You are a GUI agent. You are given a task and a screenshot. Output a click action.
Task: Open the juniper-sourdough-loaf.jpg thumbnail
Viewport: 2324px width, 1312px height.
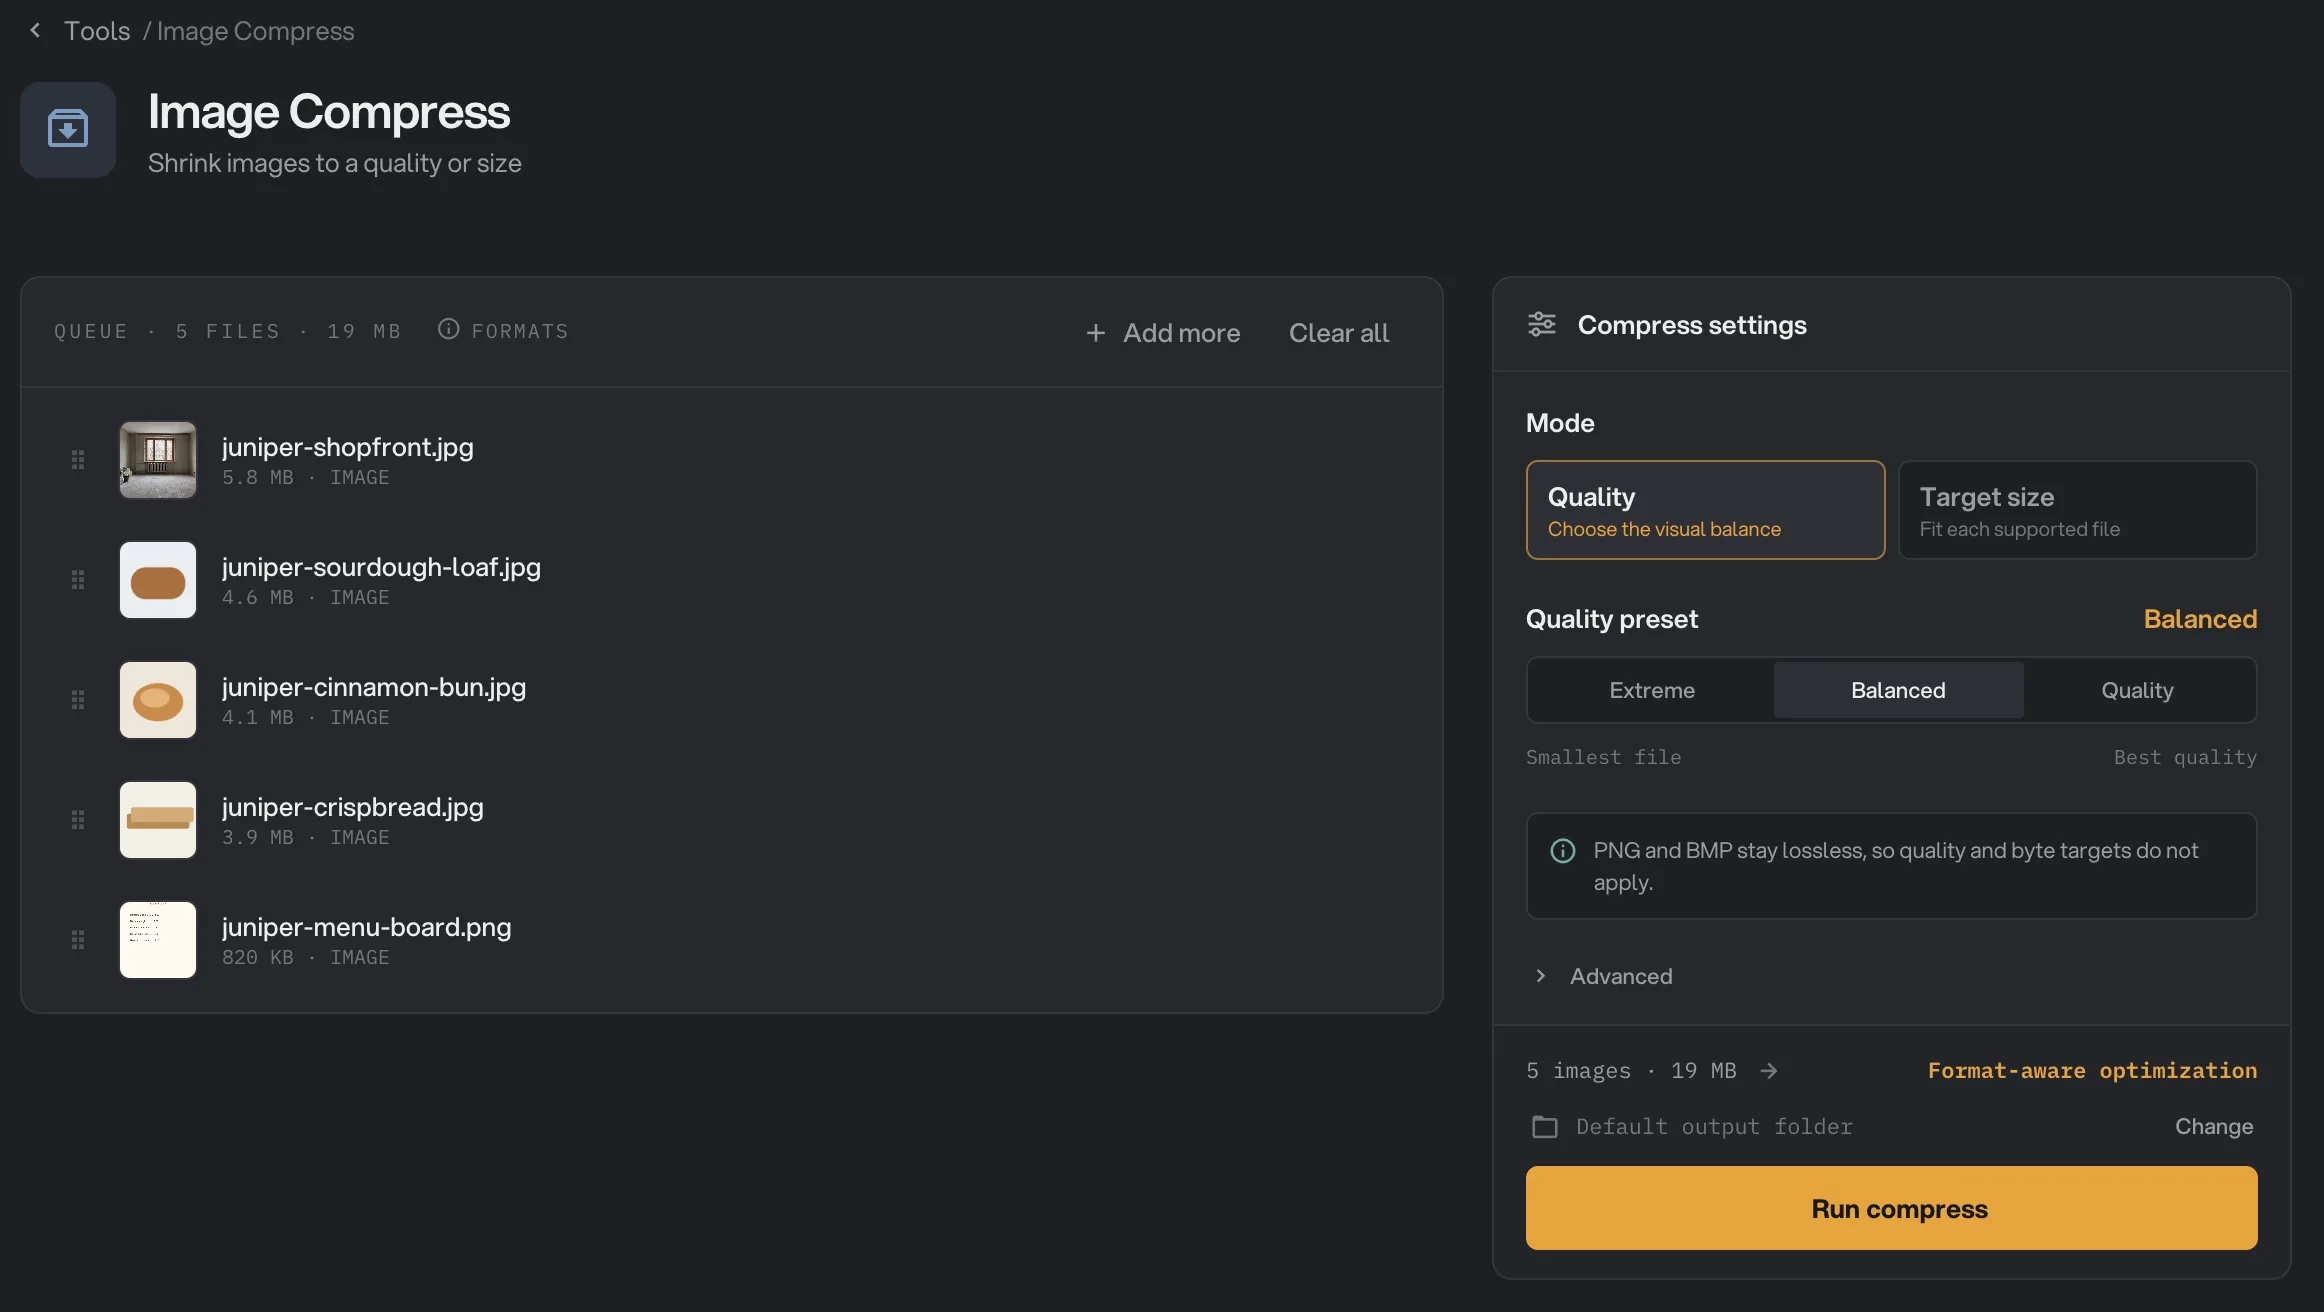pyautogui.click(x=158, y=580)
